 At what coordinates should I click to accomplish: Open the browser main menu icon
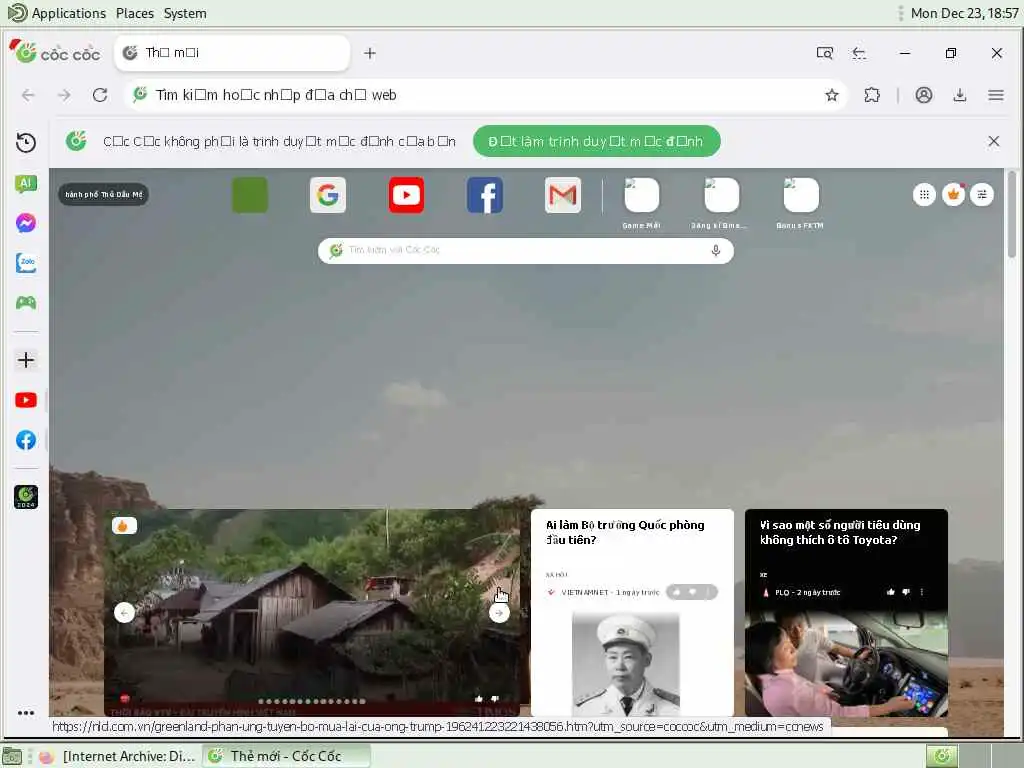[x=995, y=95]
